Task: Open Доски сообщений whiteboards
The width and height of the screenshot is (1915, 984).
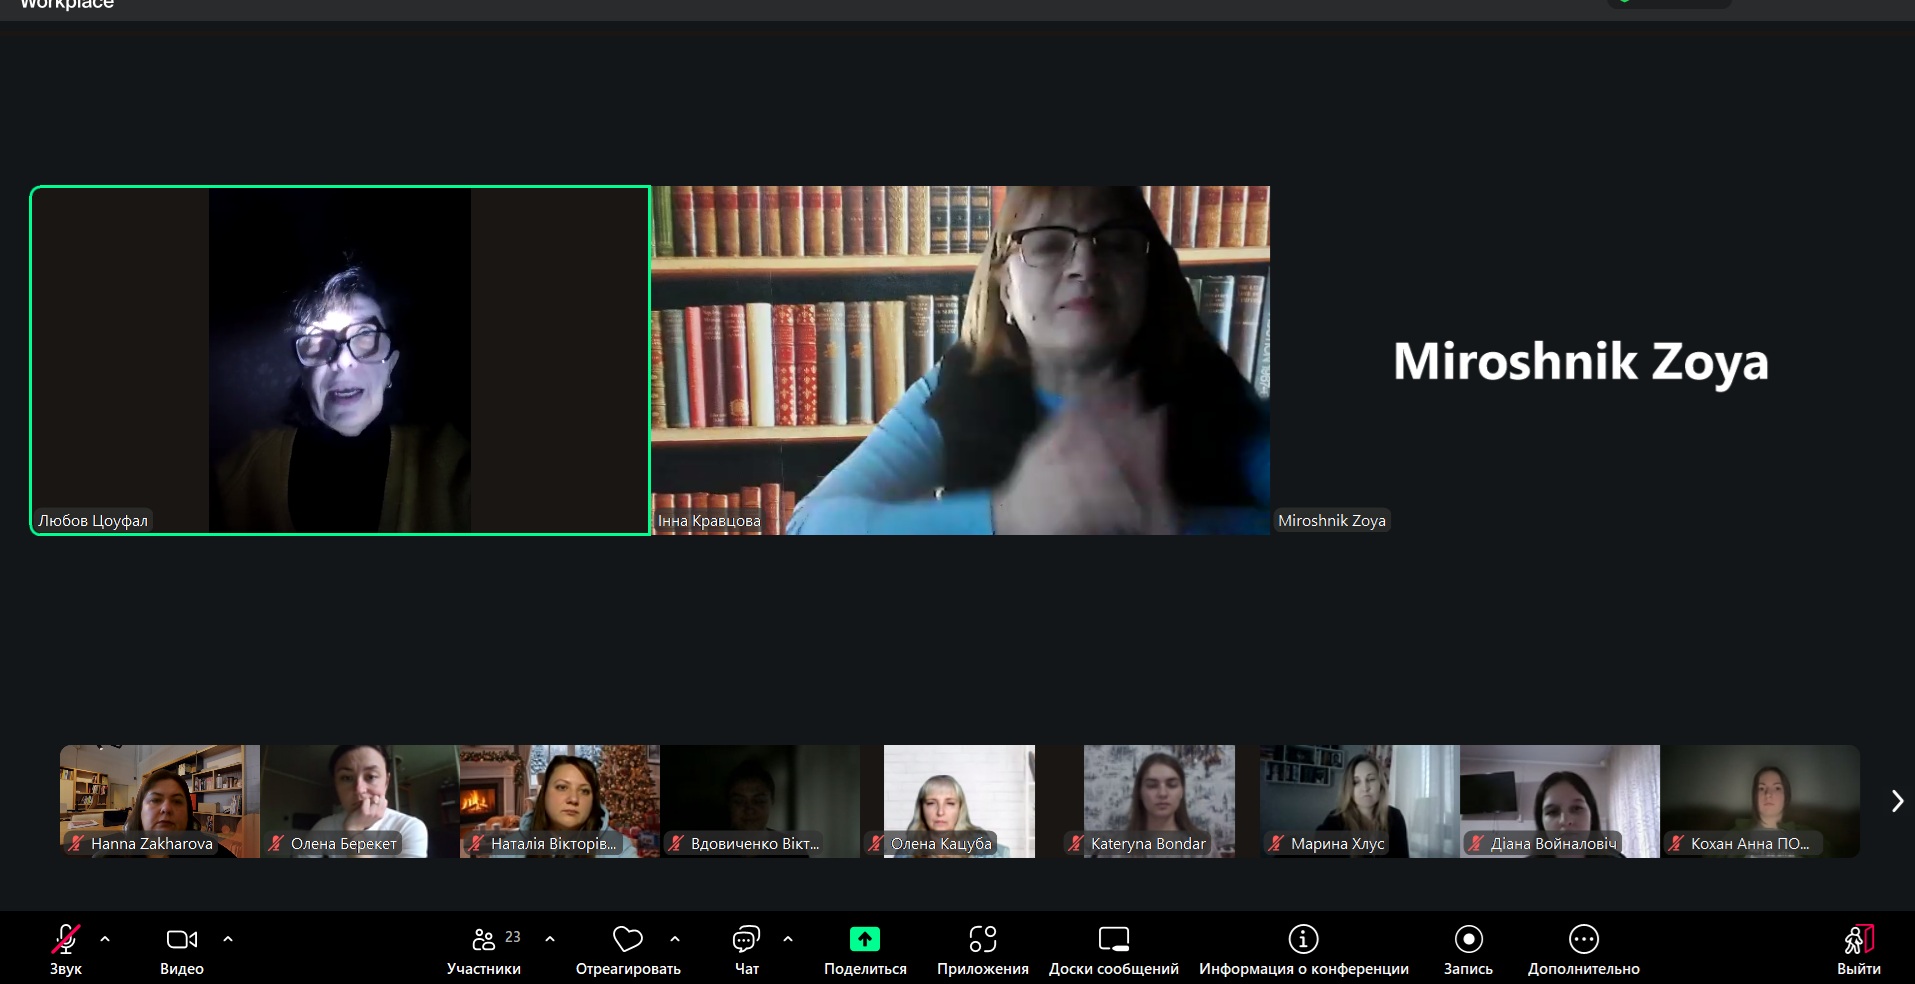Action: (x=1113, y=940)
